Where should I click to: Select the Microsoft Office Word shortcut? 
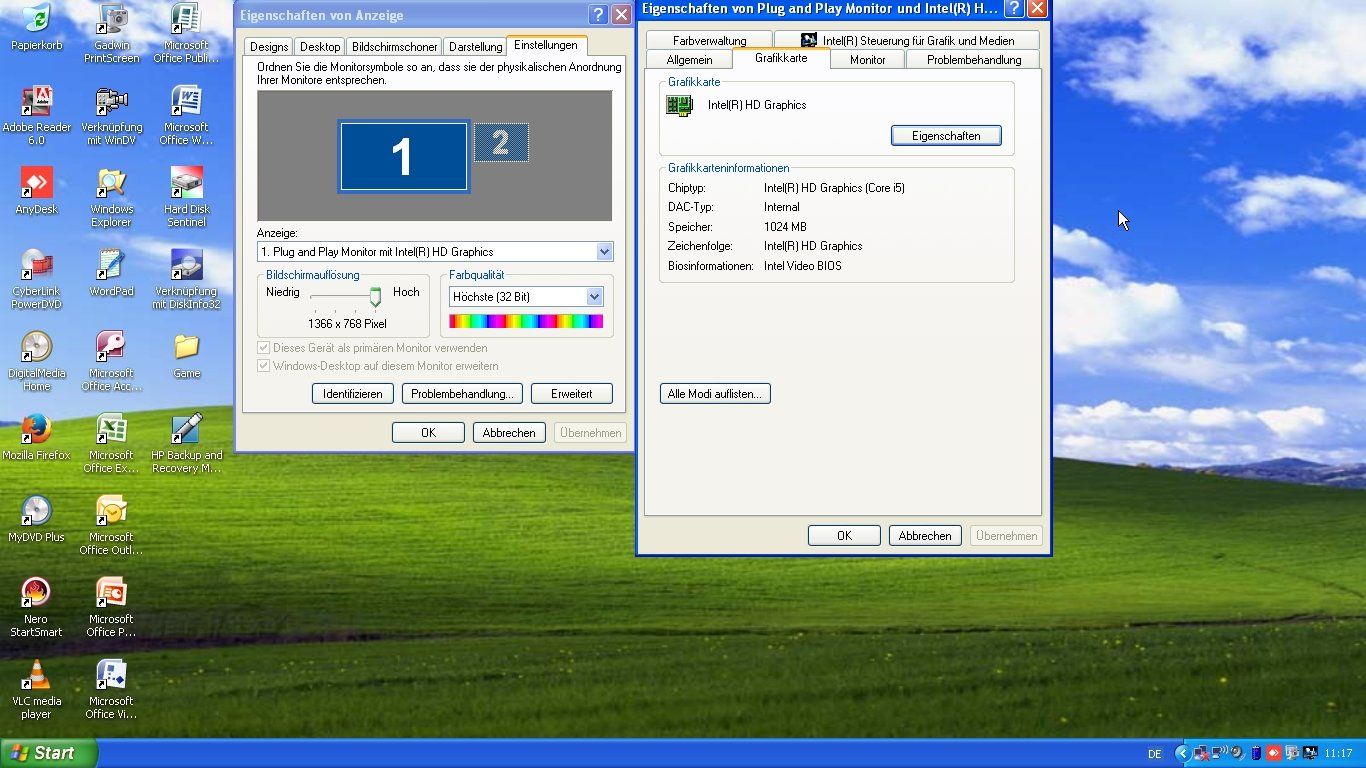(187, 116)
